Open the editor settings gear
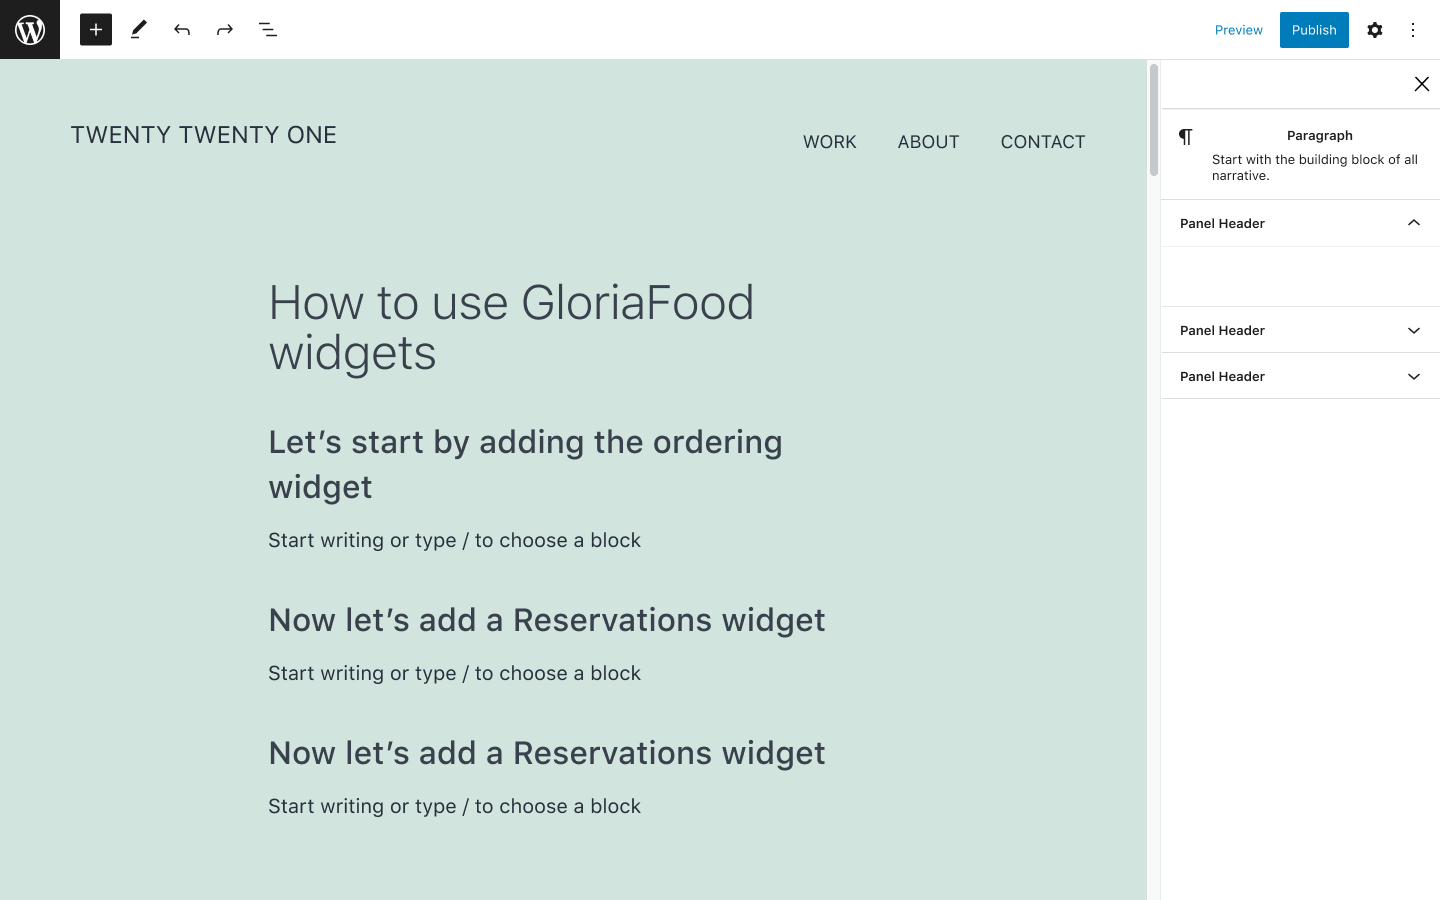 point(1375,29)
